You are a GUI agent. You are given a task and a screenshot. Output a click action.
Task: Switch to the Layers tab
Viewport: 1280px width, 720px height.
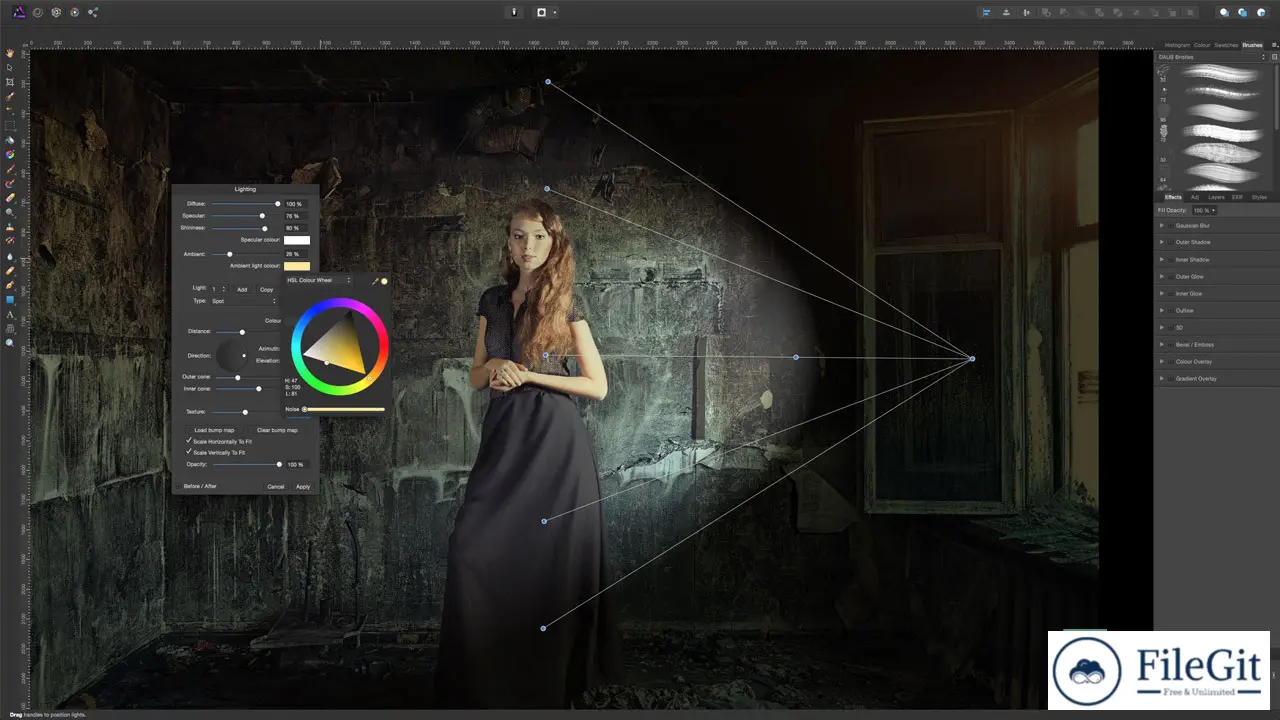1216,197
